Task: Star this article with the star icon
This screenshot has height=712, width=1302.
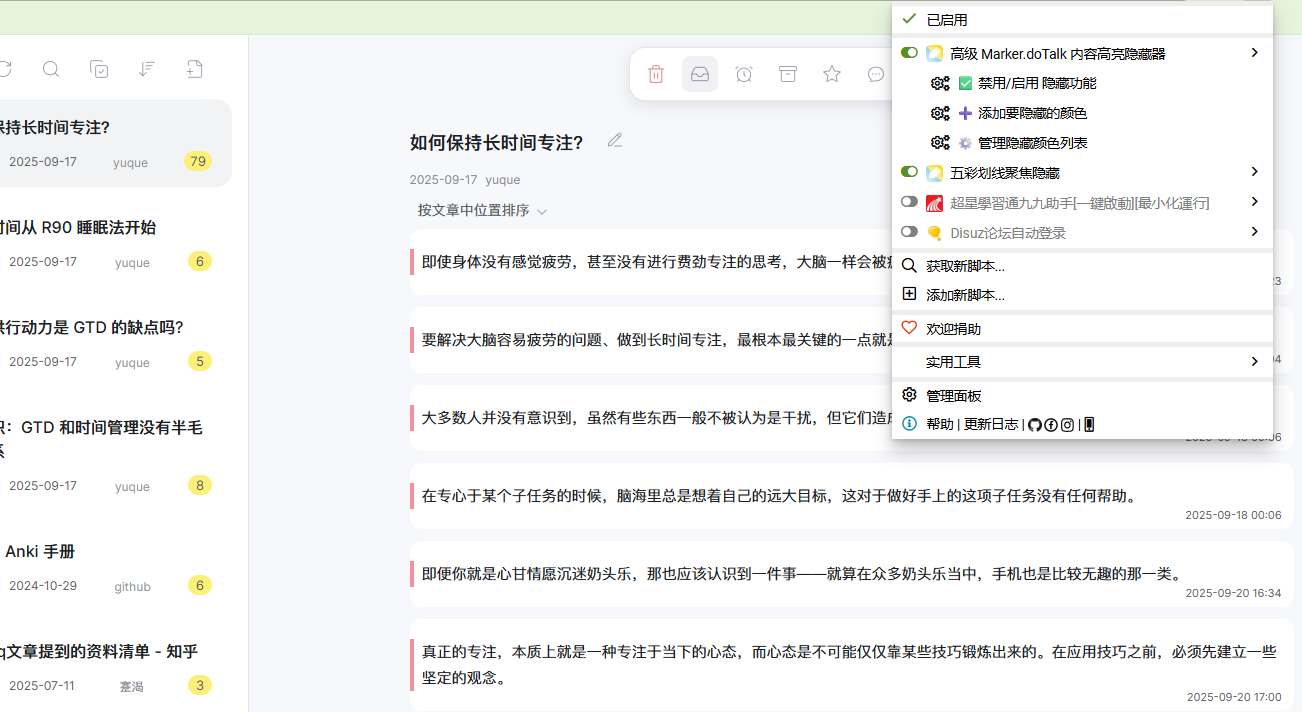Action: [x=832, y=74]
